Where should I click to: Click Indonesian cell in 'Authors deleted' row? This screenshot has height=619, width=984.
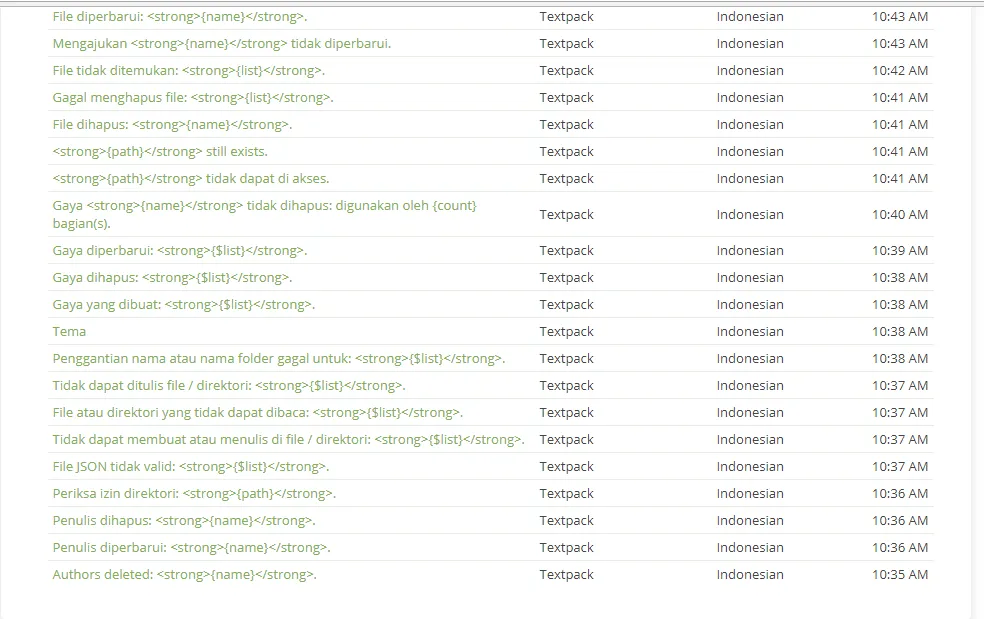coord(750,575)
